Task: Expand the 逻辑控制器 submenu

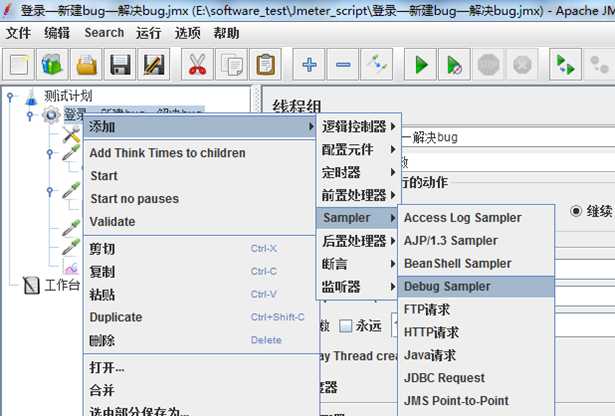Action: click(x=358, y=127)
